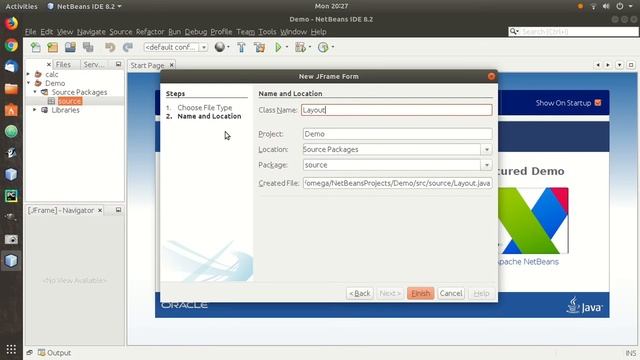Toggle Show On Startup checkbox
The width and height of the screenshot is (640, 360).
click(598, 102)
